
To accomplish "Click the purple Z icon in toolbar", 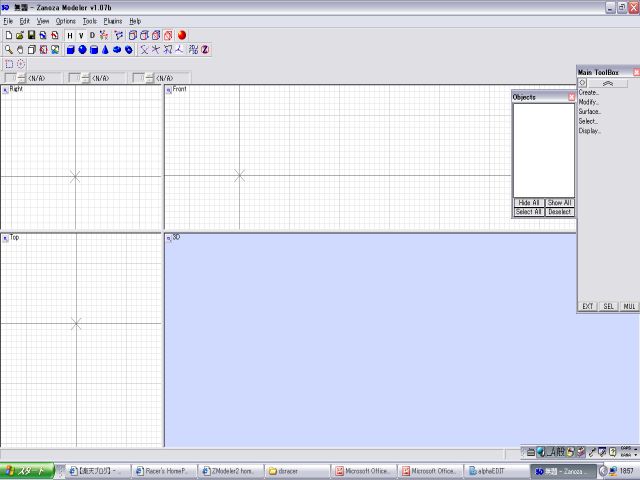I will pos(205,50).
